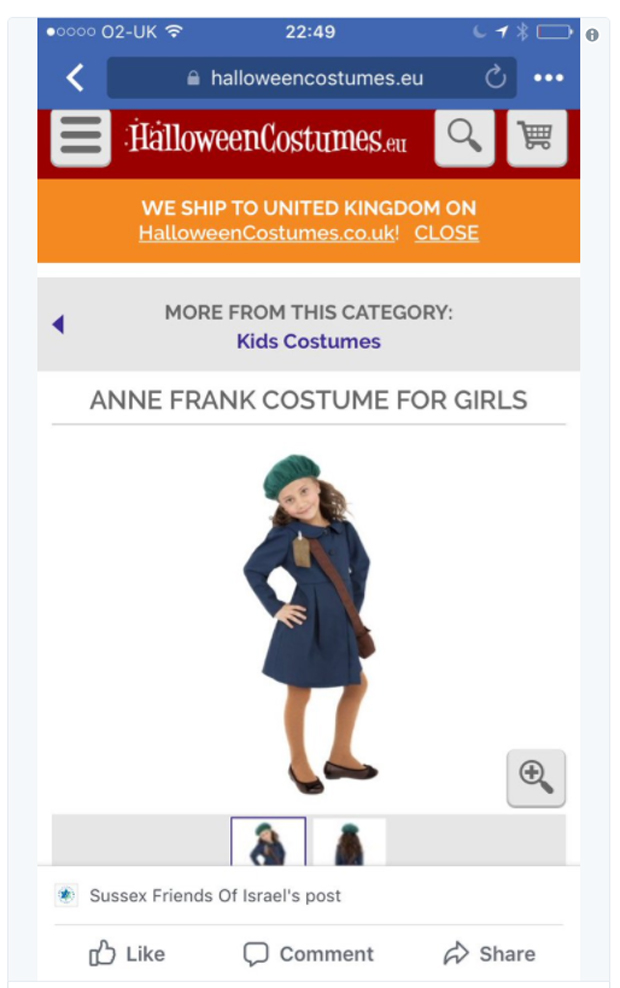The height and width of the screenshot is (988, 620).
Task: Select the second product thumbnail
Action: [x=349, y=842]
